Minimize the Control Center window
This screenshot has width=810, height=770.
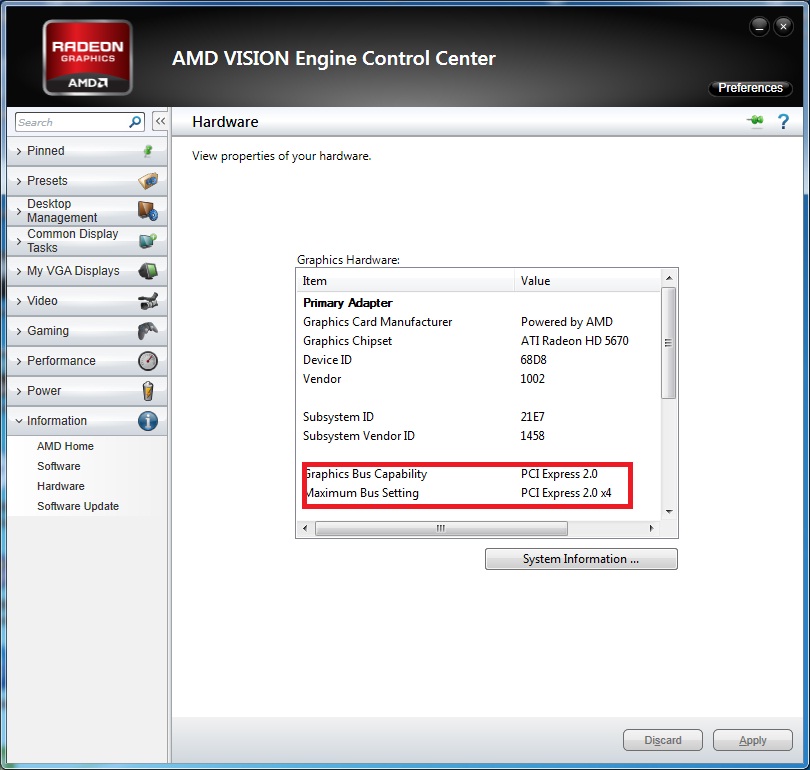click(759, 26)
